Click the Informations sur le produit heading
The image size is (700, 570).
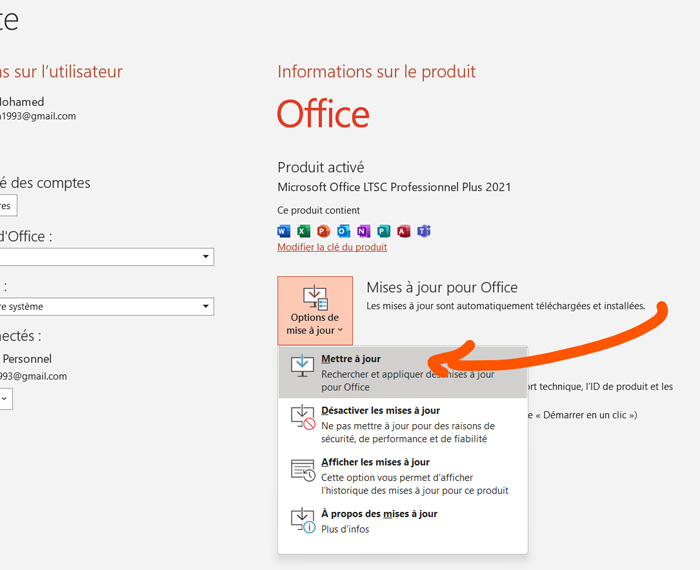376,71
